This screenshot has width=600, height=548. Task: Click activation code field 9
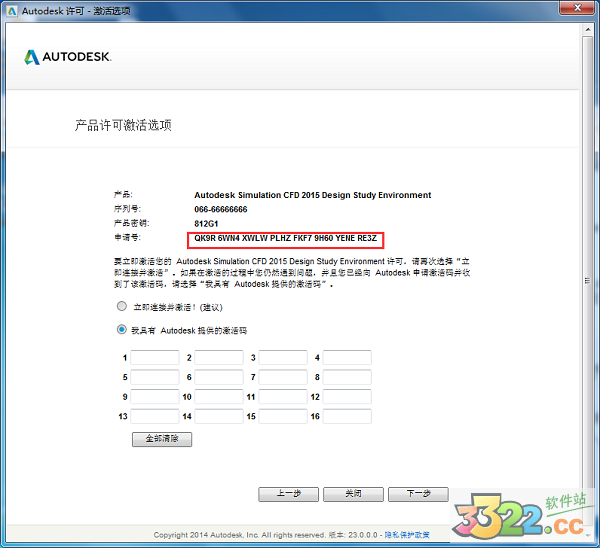155,396
